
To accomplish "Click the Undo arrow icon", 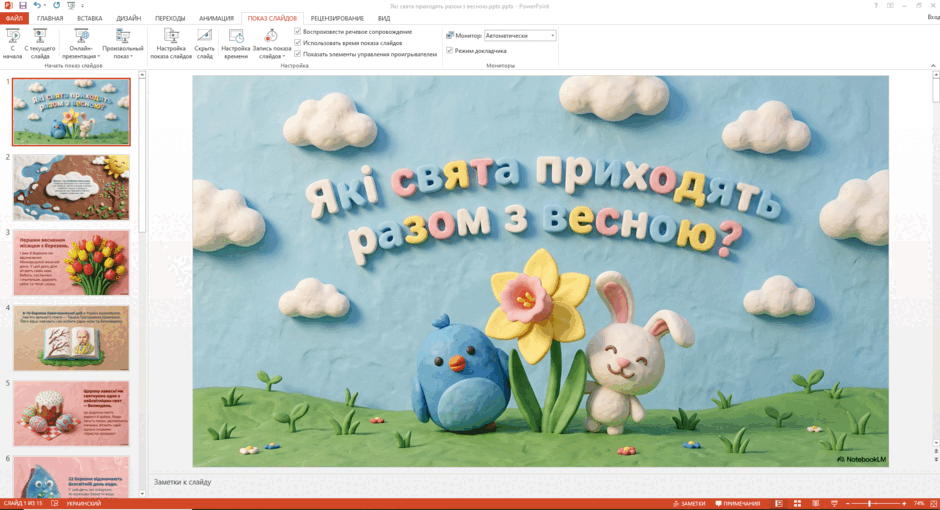I will (x=37, y=5).
